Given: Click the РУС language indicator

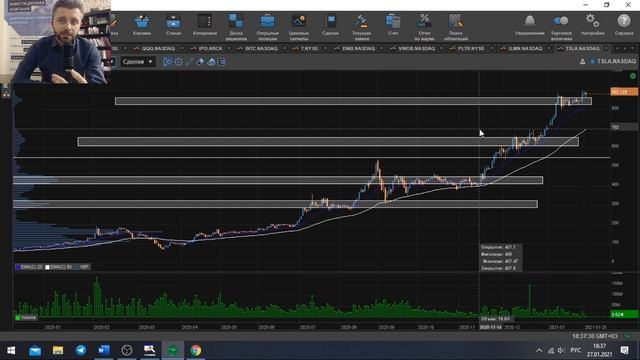Looking at the screenshot, I should pyautogui.click(x=576, y=350).
